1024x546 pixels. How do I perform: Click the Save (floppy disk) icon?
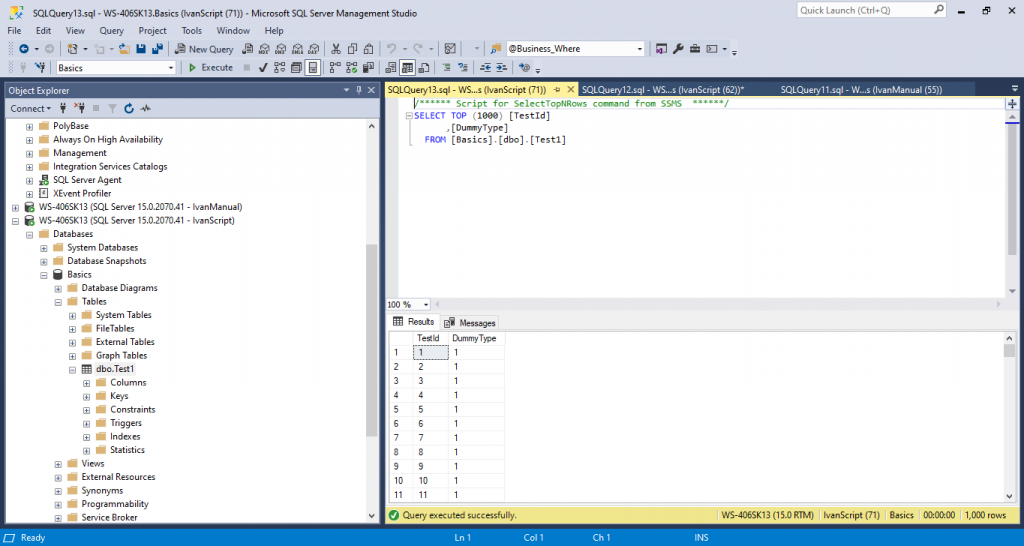141,49
